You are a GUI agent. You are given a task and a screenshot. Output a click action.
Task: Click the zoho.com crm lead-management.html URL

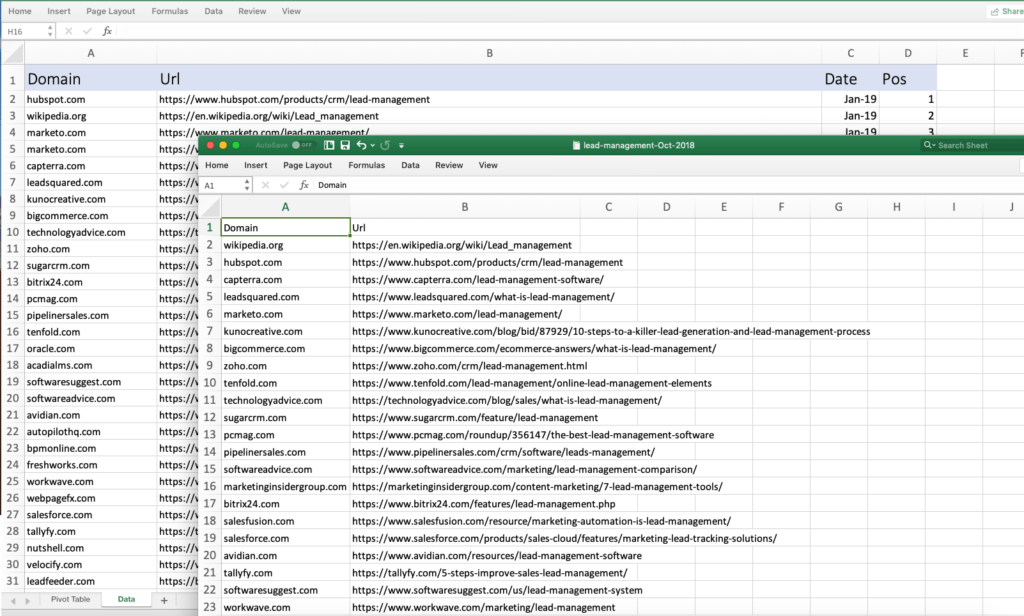[x=470, y=366]
